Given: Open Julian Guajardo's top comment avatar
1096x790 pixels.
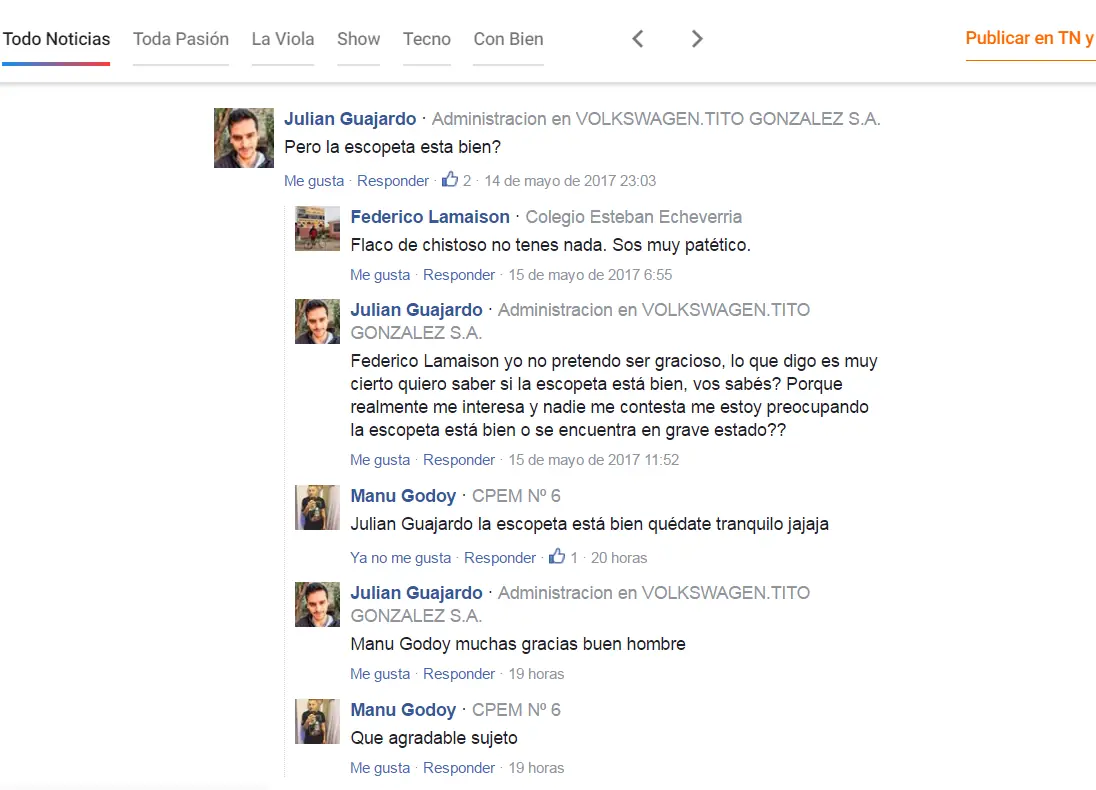Looking at the screenshot, I should [244, 138].
